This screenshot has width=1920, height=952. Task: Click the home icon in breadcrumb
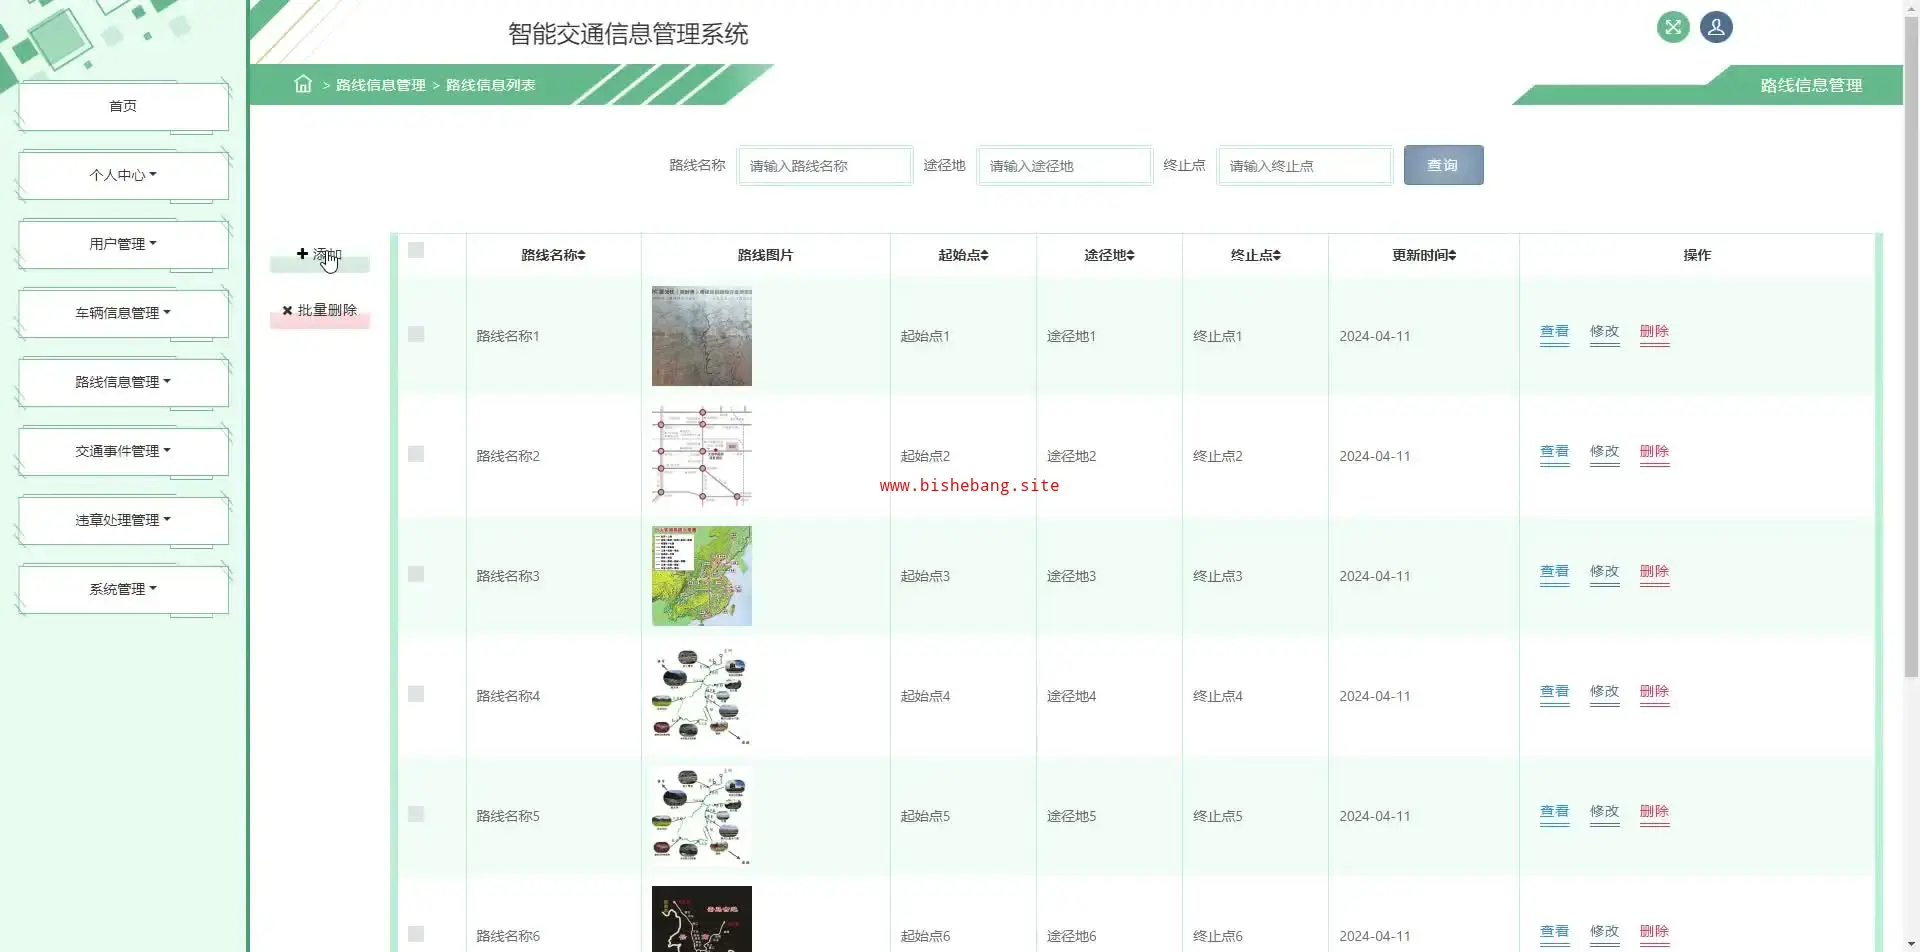pyautogui.click(x=303, y=84)
